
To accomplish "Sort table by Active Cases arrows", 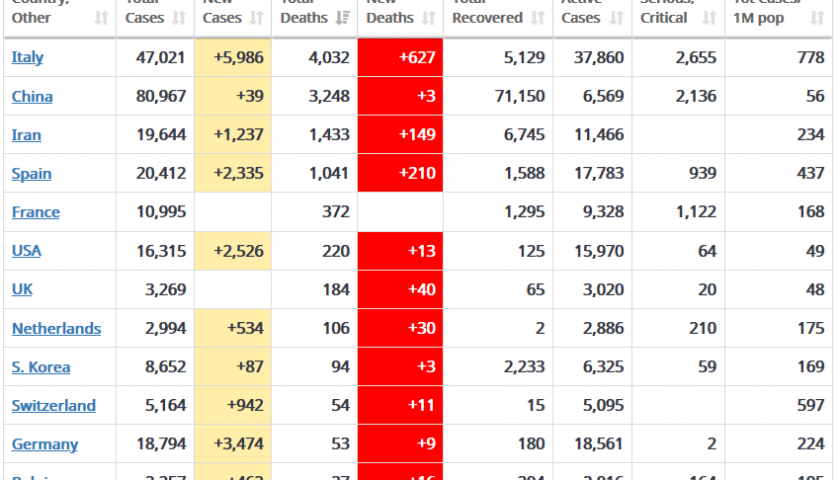I will click(x=617, y=18).
